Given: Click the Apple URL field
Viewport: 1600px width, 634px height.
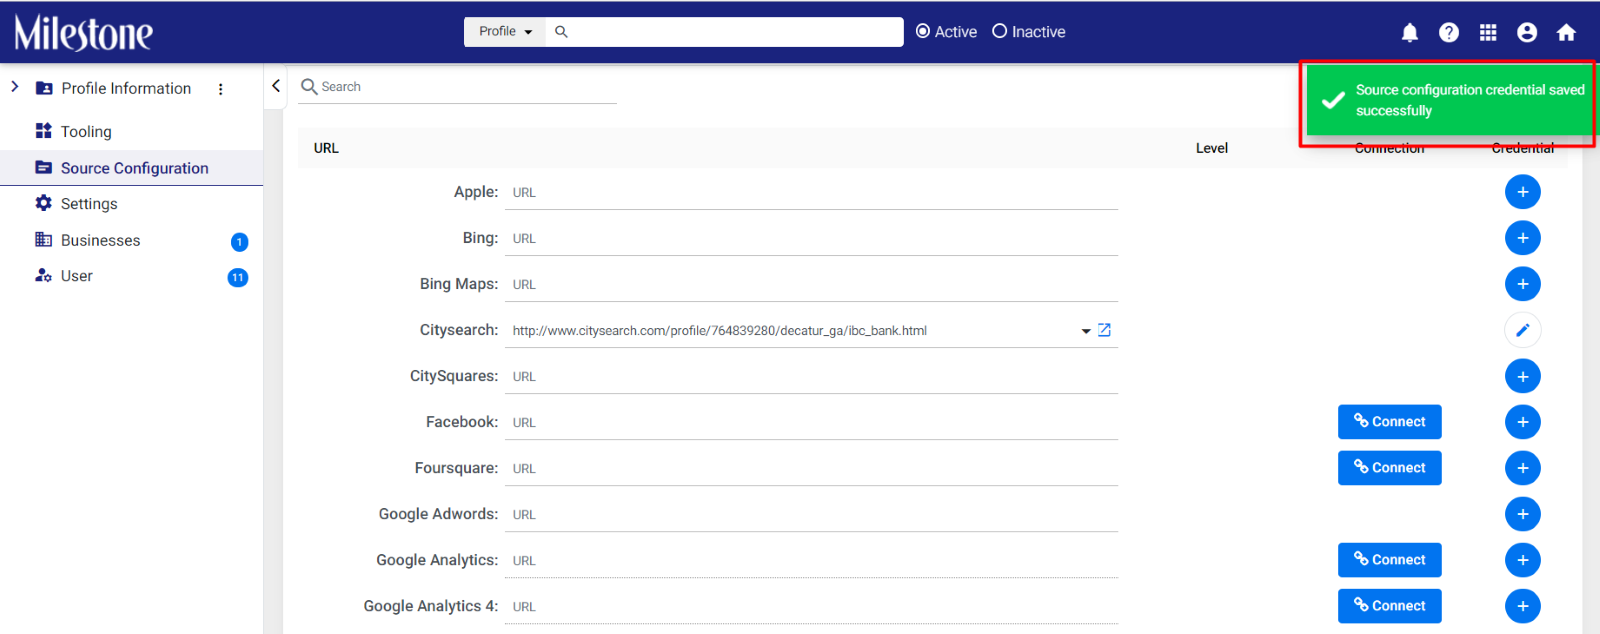Looking at the screenshot, I should click(811, 192).
